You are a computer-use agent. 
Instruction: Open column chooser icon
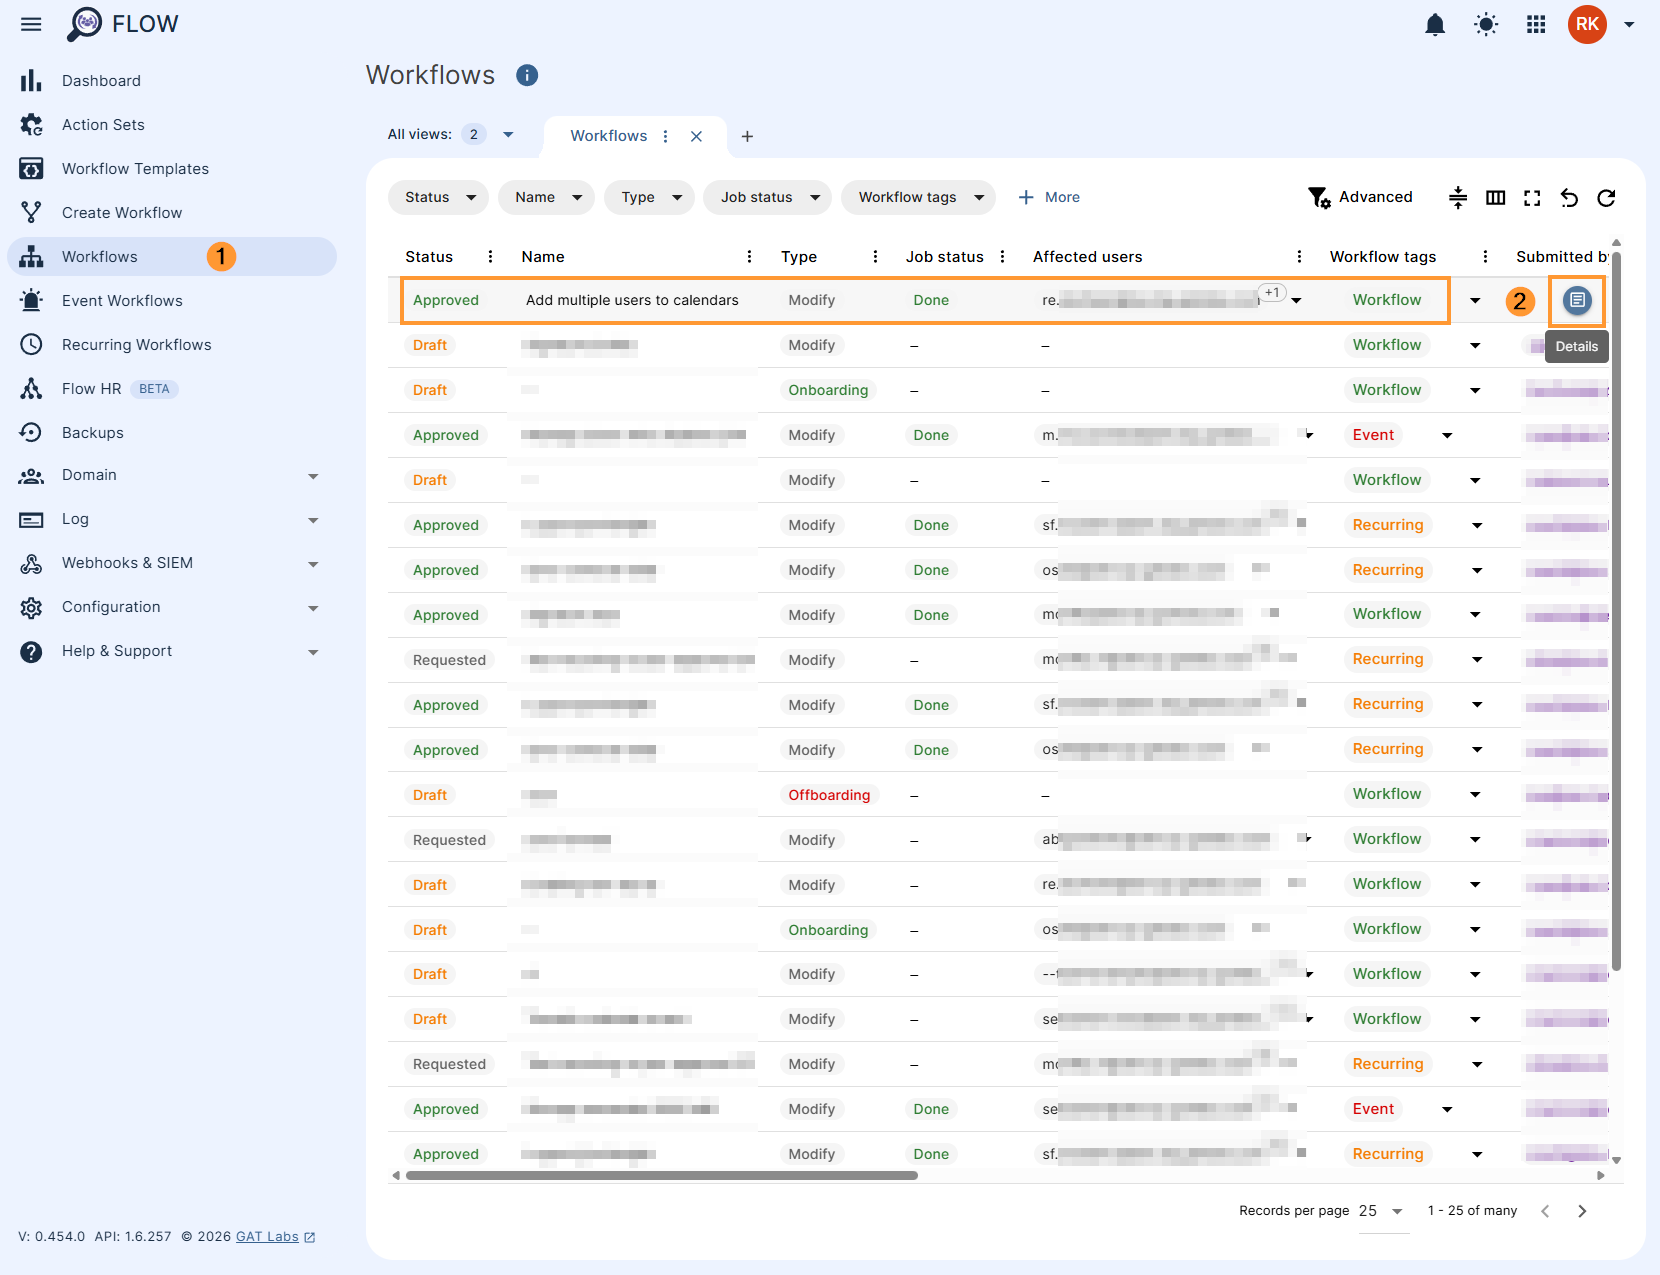coord(1495,197)
